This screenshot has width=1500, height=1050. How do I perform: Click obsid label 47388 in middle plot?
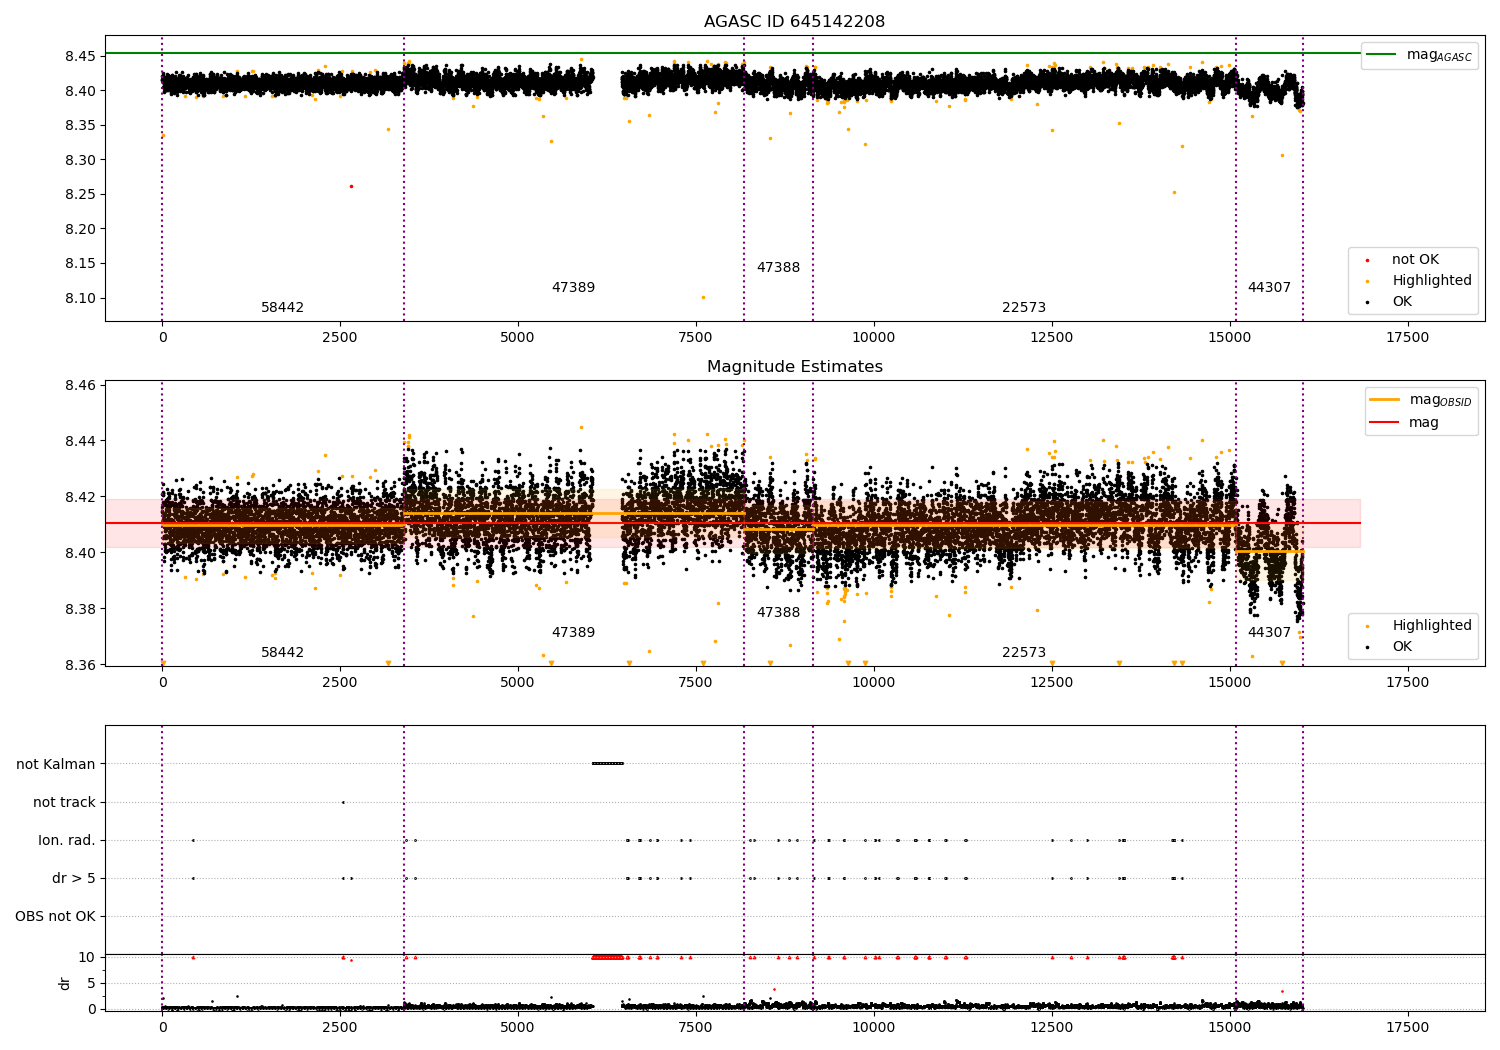(x=778, y=613)
